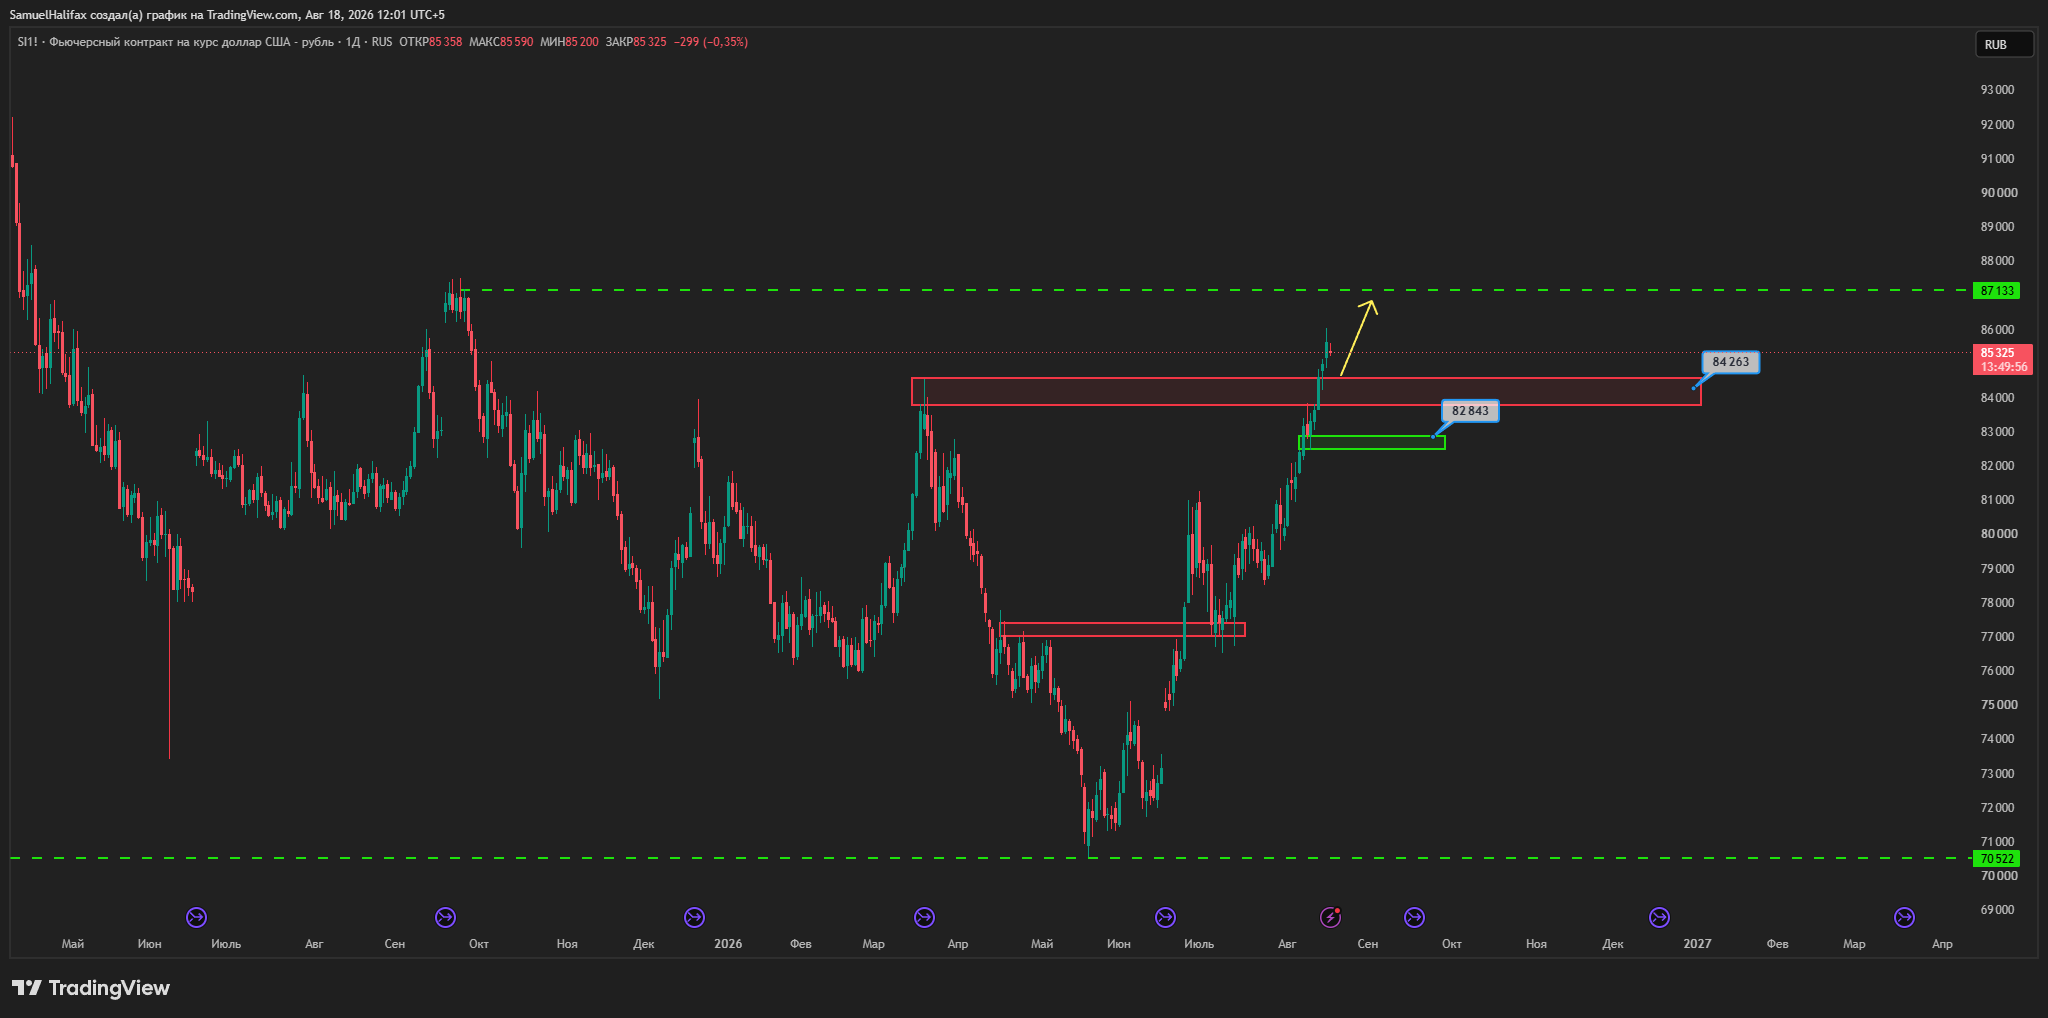Click the red 85 325 current price label

tap(2003, 359)
